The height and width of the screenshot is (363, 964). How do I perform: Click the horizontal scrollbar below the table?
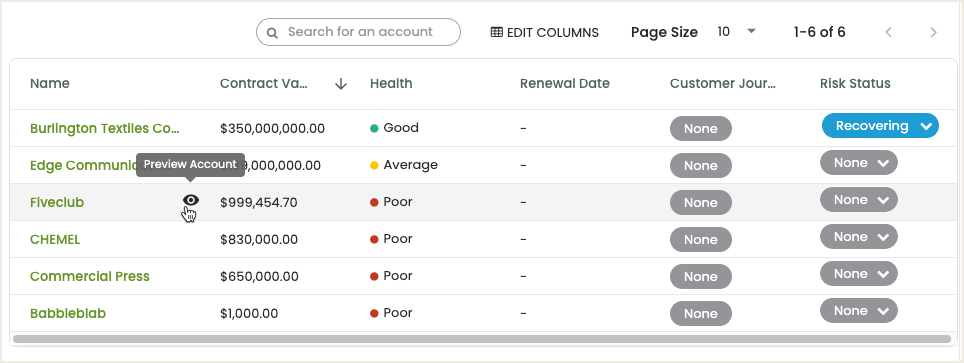[482, 339]
